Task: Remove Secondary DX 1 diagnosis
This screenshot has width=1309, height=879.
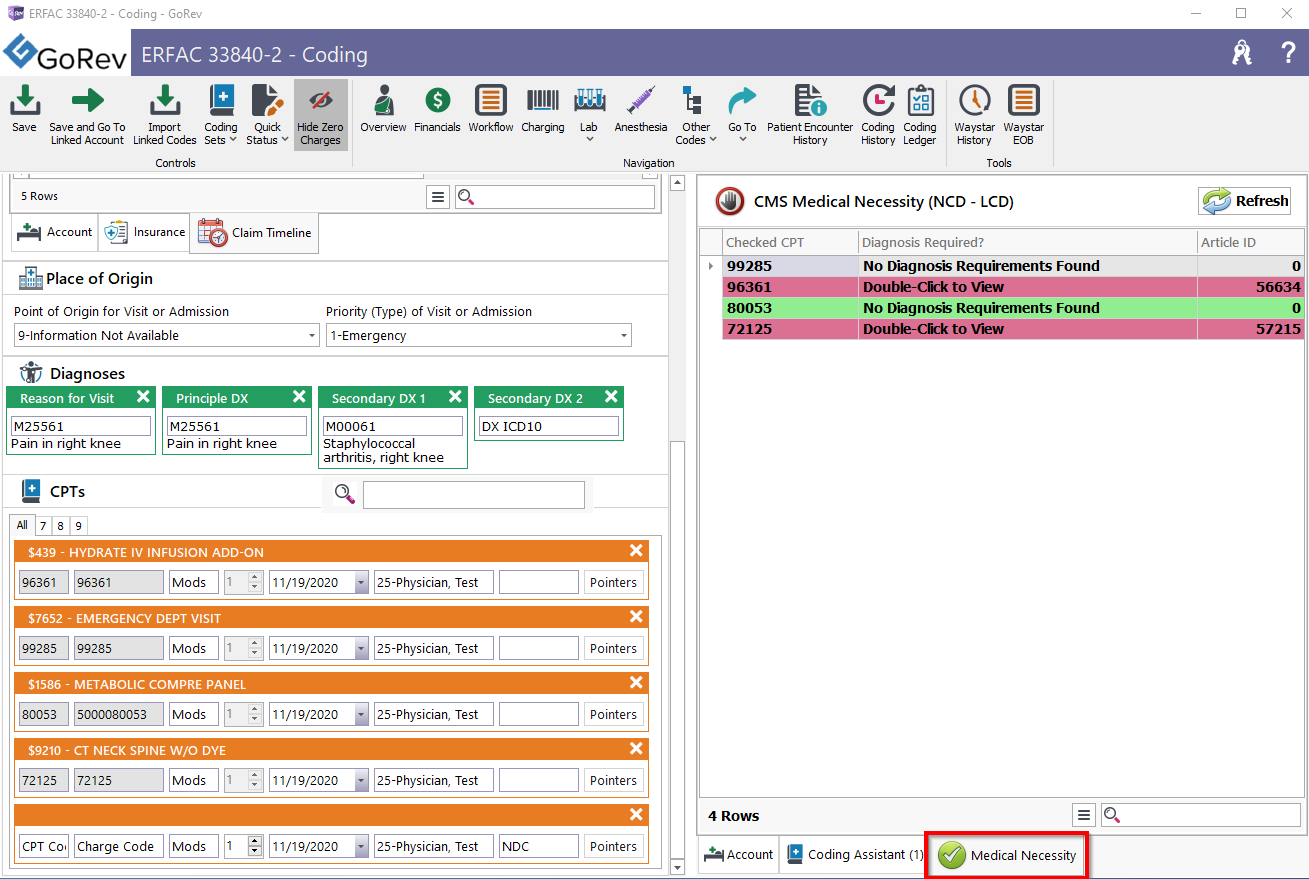Action: 455,397
